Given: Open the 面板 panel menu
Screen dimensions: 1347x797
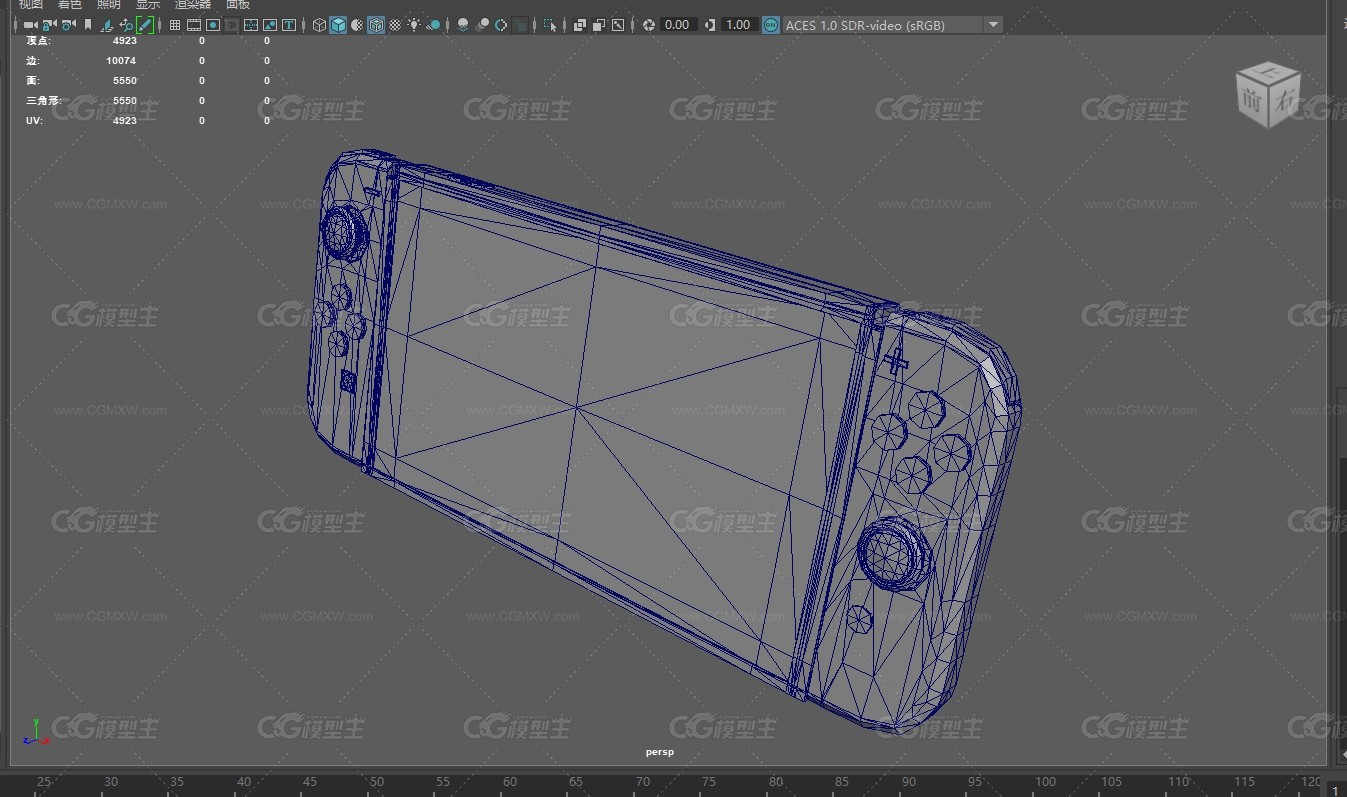Looking at the screenshot, I should coord(238,4).
